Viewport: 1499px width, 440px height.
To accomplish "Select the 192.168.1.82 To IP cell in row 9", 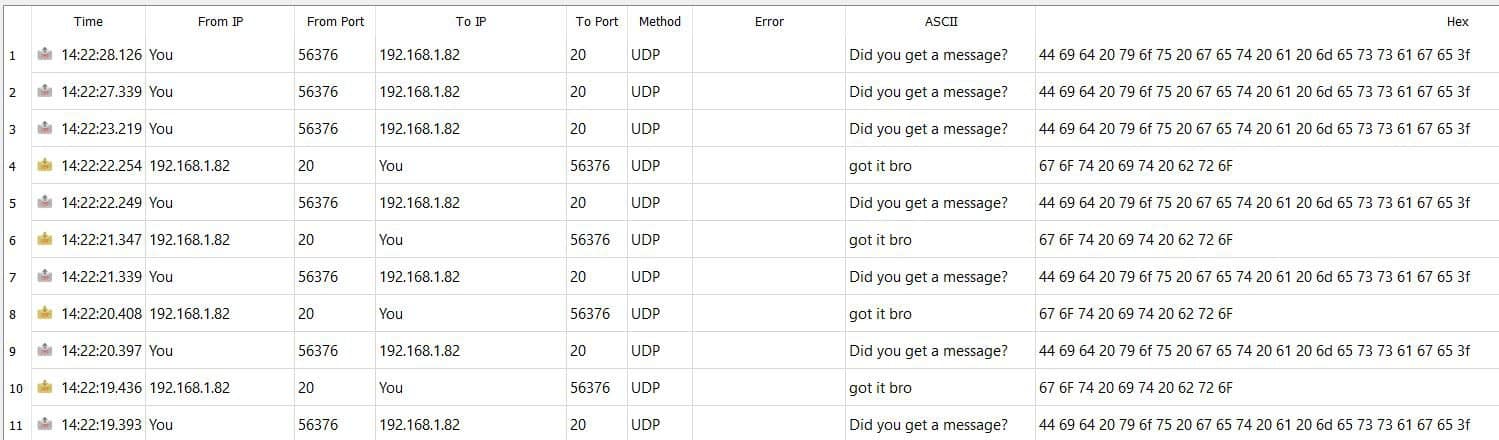I will (420, 351).
